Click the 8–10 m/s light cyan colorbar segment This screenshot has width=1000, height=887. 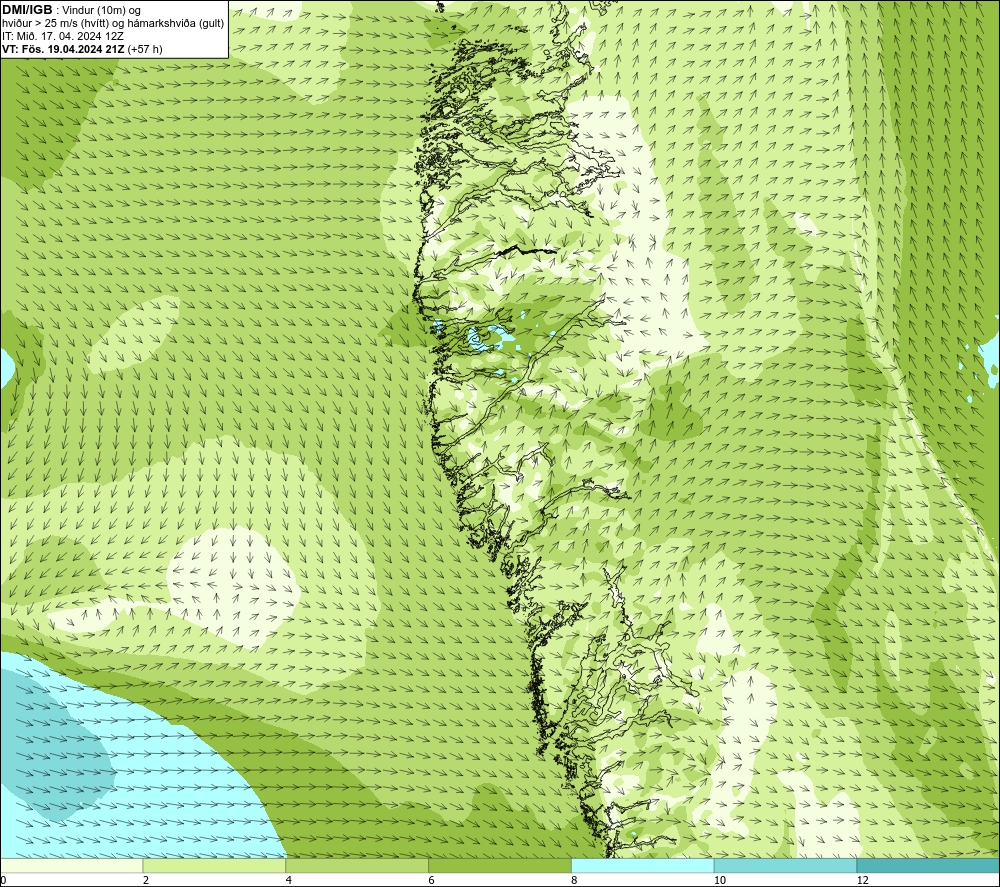click(643, 865)
